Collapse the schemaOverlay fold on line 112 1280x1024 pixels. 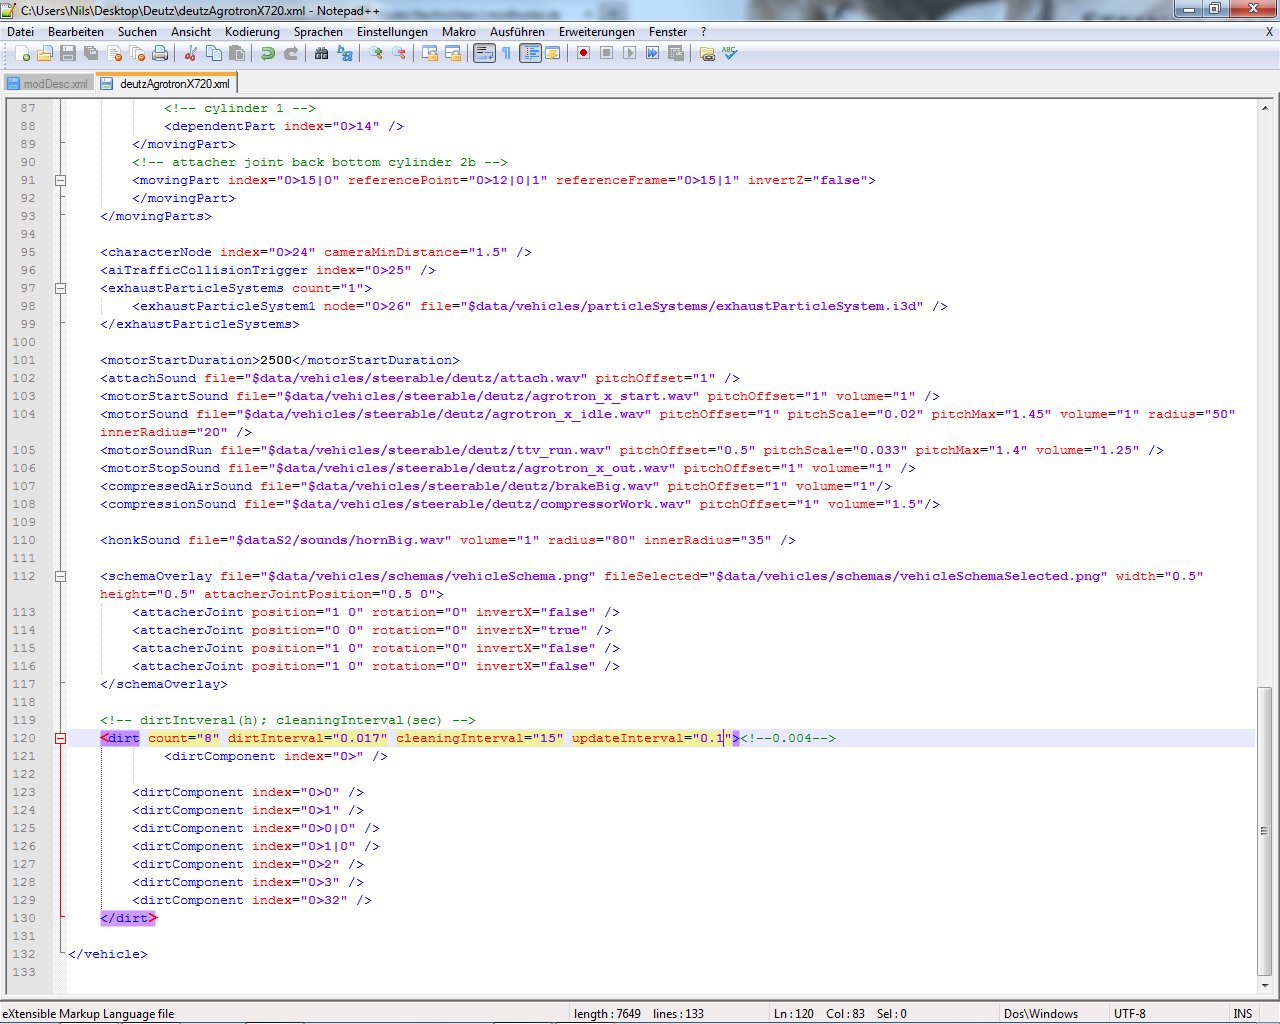(x=60, y=577)
